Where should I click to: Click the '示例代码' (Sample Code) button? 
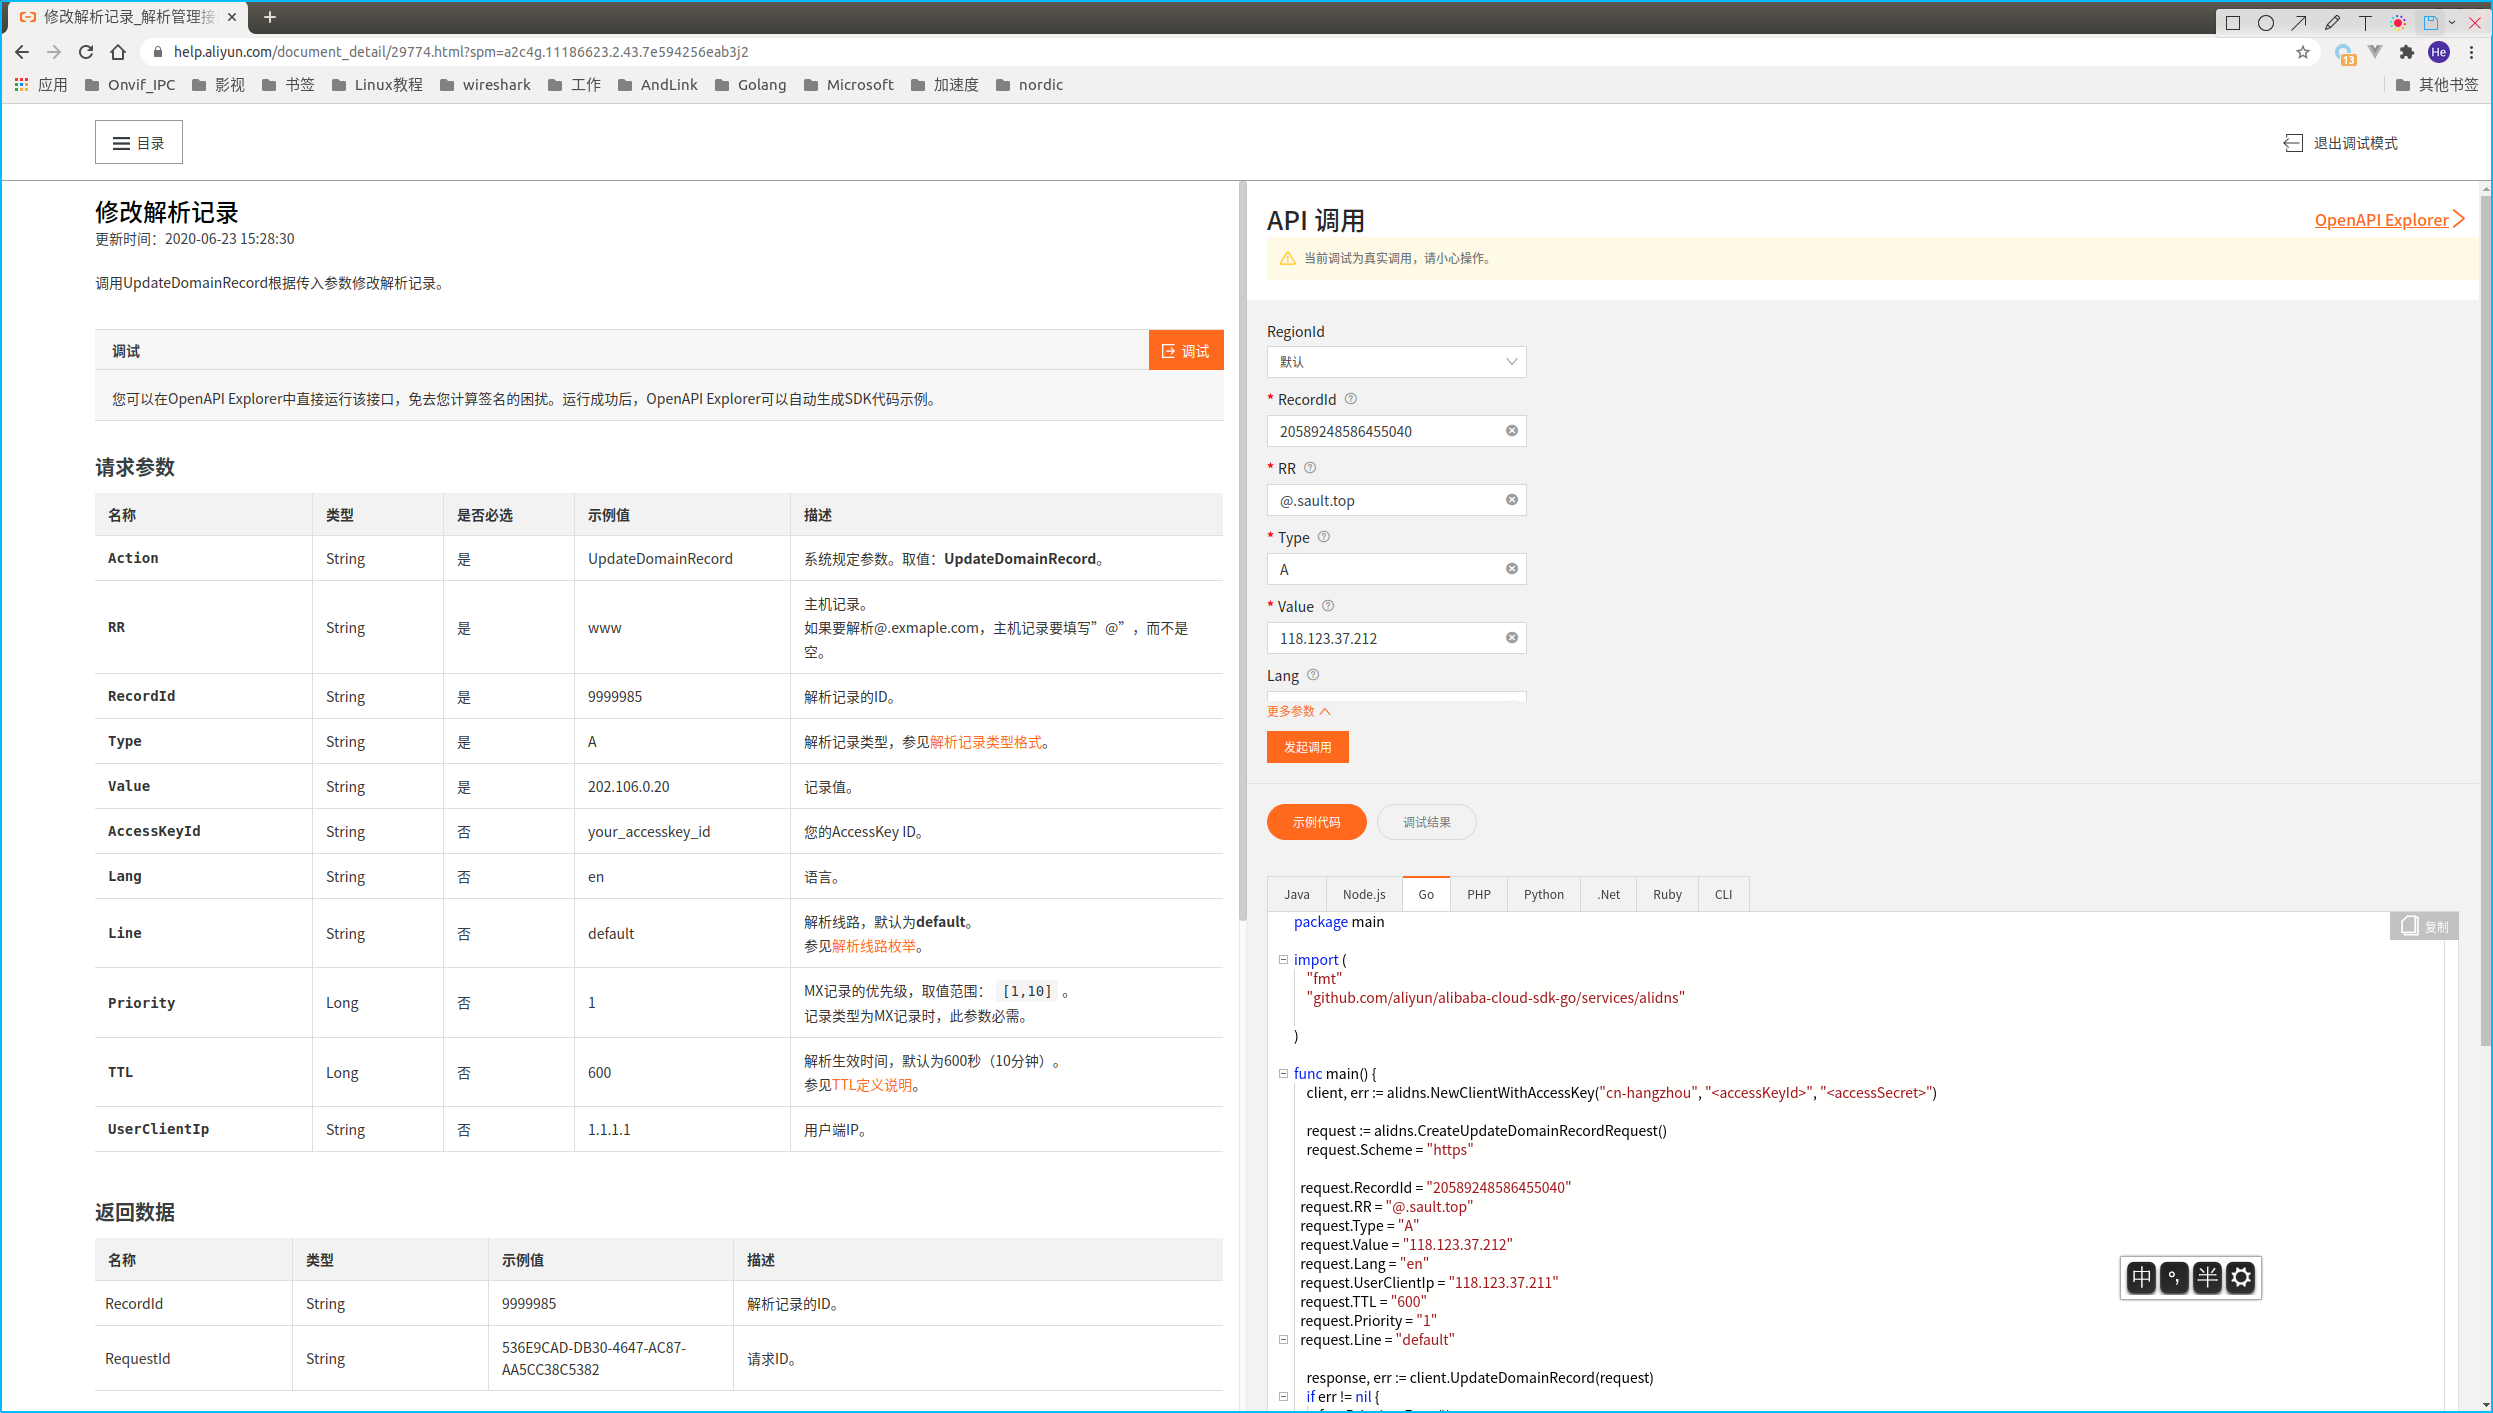coord(1318,820)
